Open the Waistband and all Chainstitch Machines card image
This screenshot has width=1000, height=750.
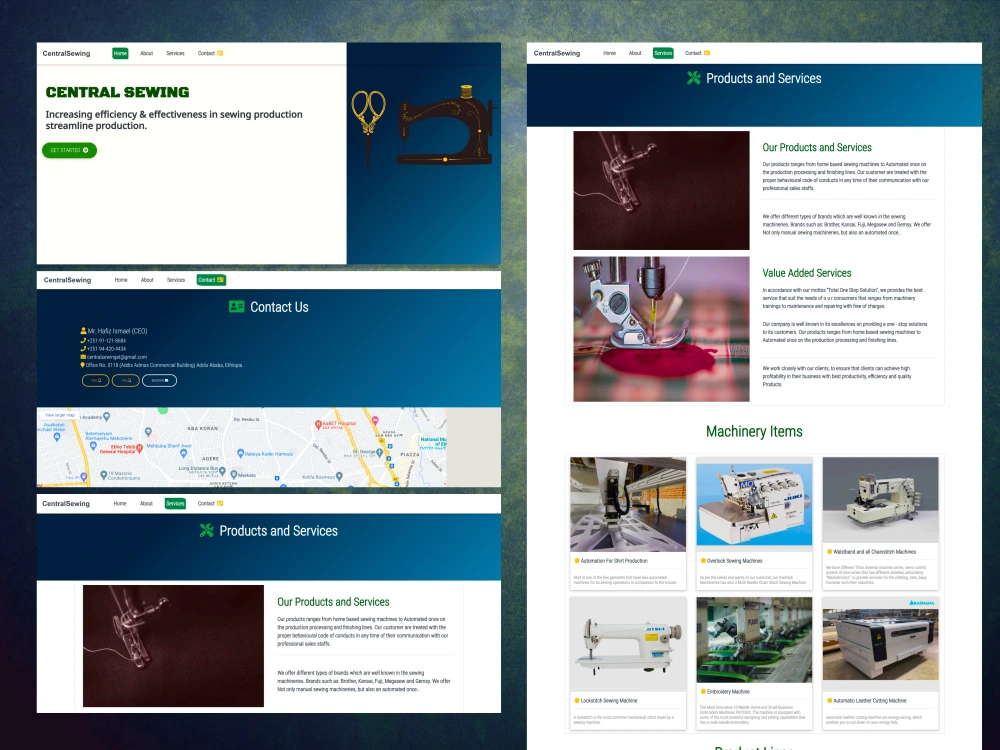[x=881, y=500]
